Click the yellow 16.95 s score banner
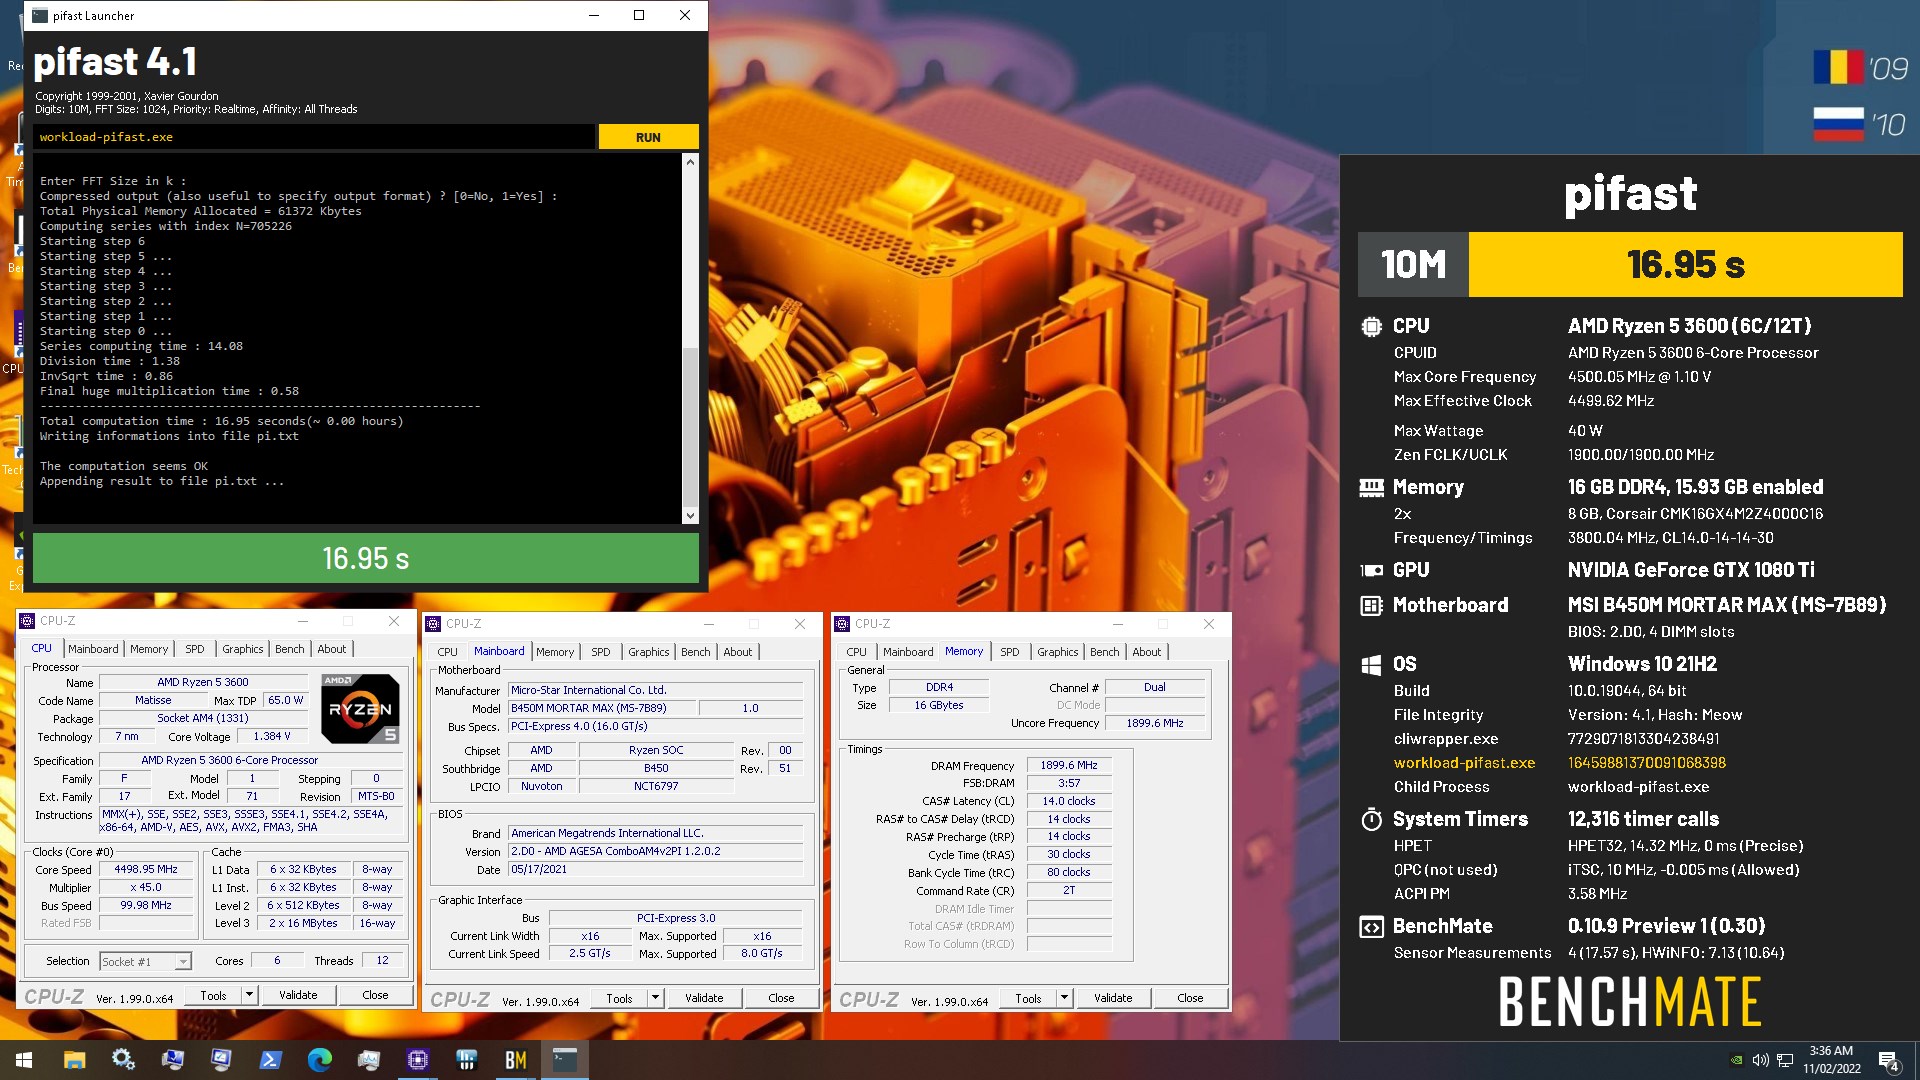 coord(1686,265)
